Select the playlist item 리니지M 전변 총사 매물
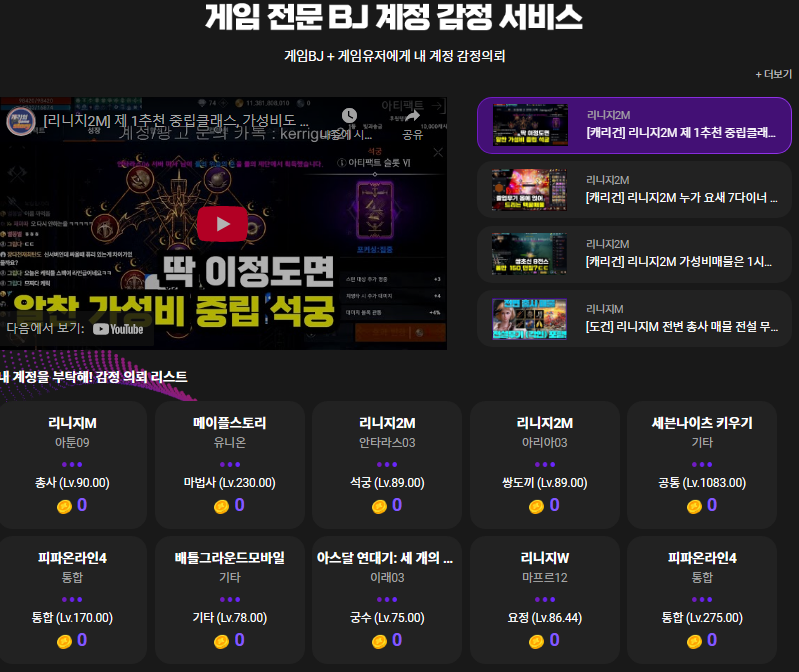This screenshot has width=799, height=672. point(634,319)
